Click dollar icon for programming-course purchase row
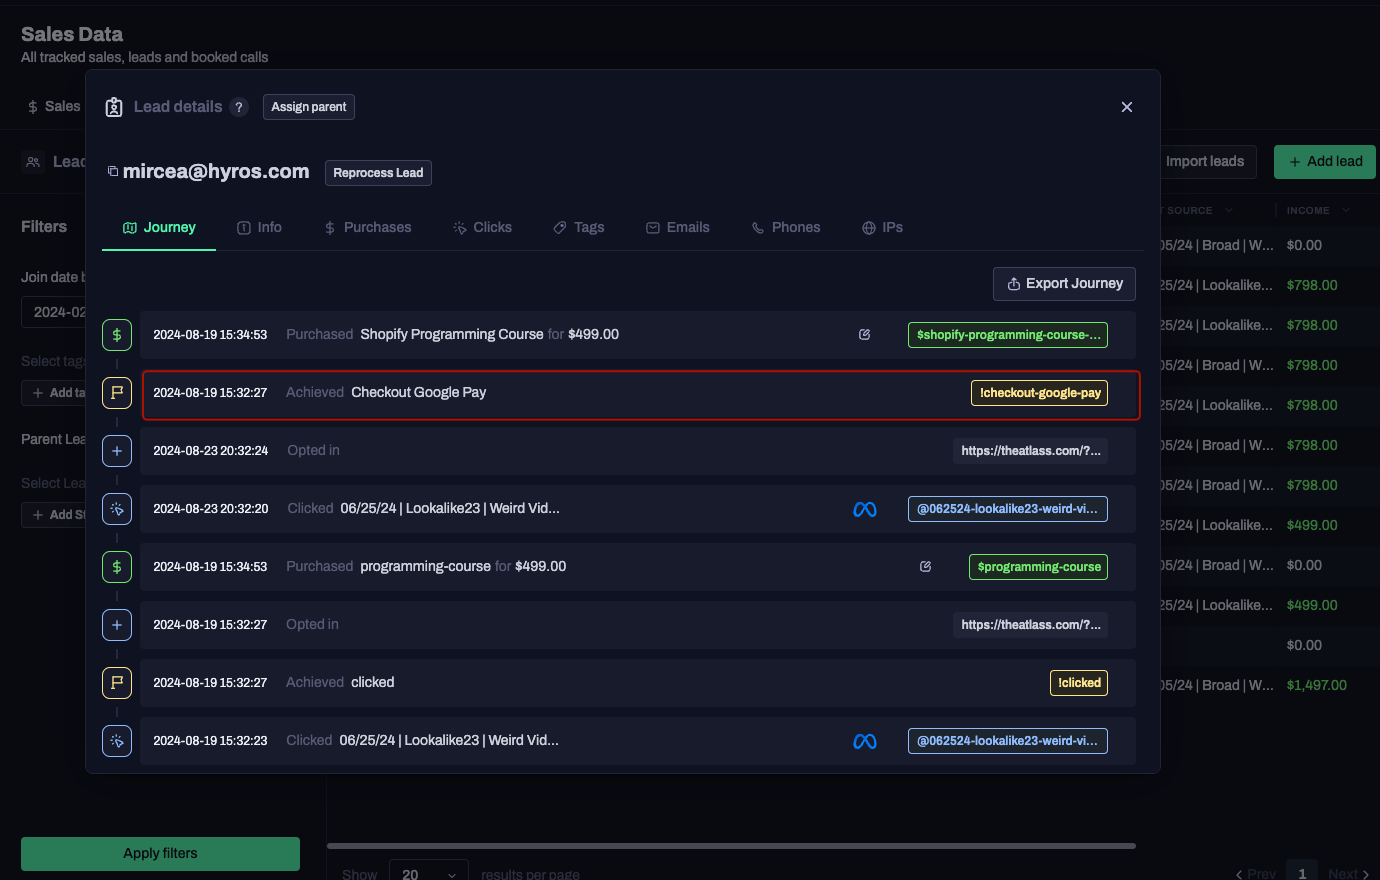The width and height of the screenshot is (1380, 880). [x=117, y=567]
